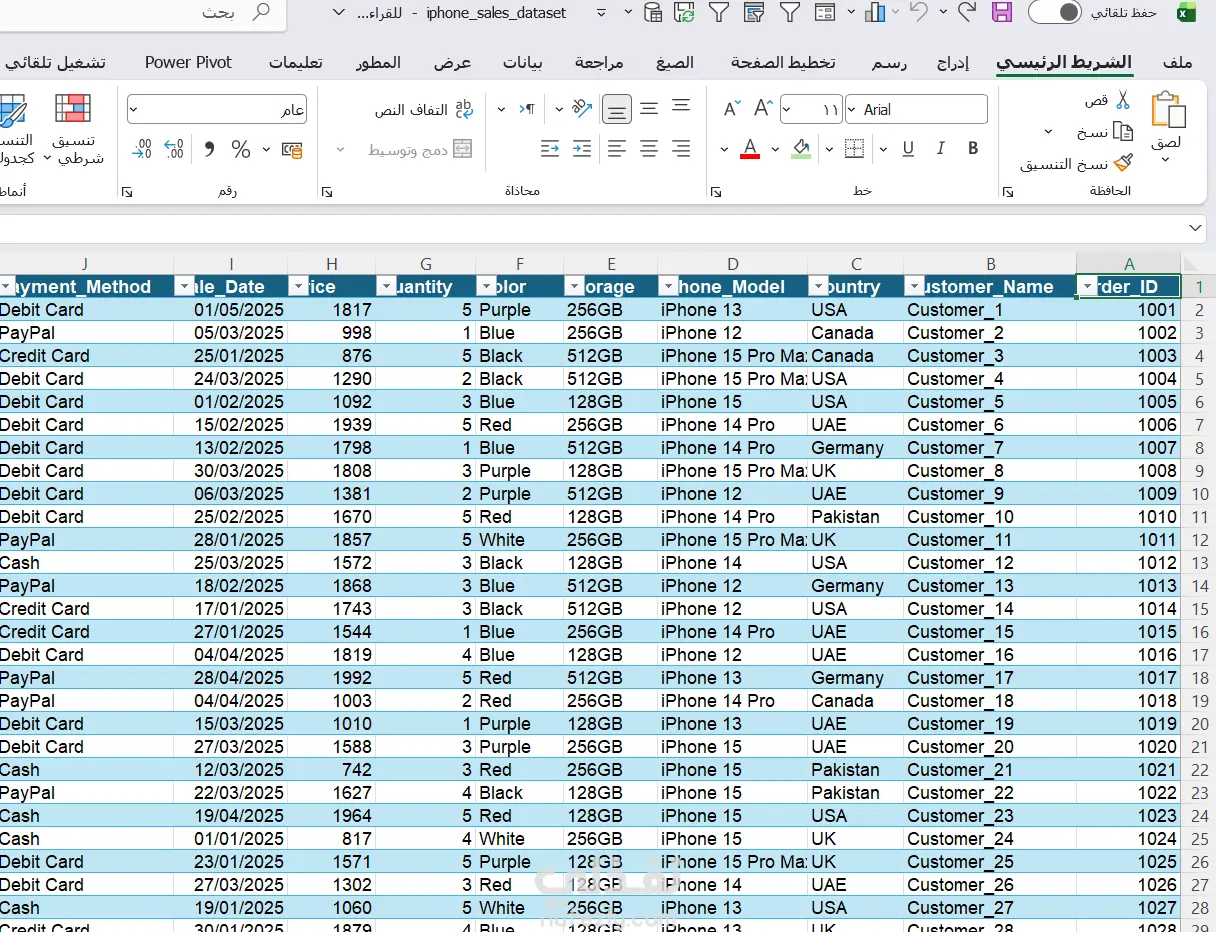Image resolution: width=1216 pixels, height=932 pixels.
Task: Click the Save floppy disk icon
Action: click(x=1001, y=12)
